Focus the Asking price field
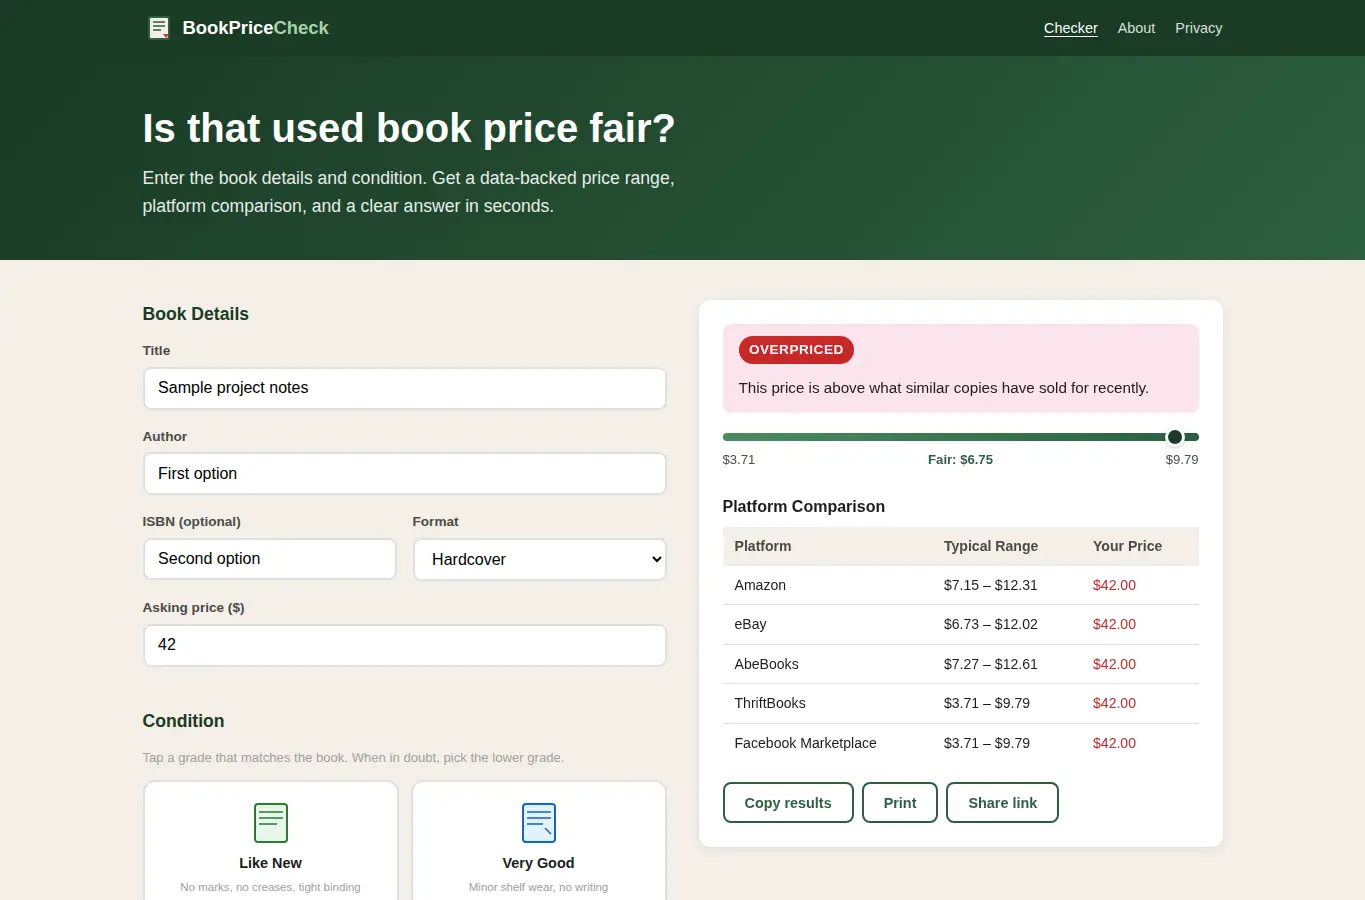The height and width of the screenshot is (900, 1365). (405, 645)
